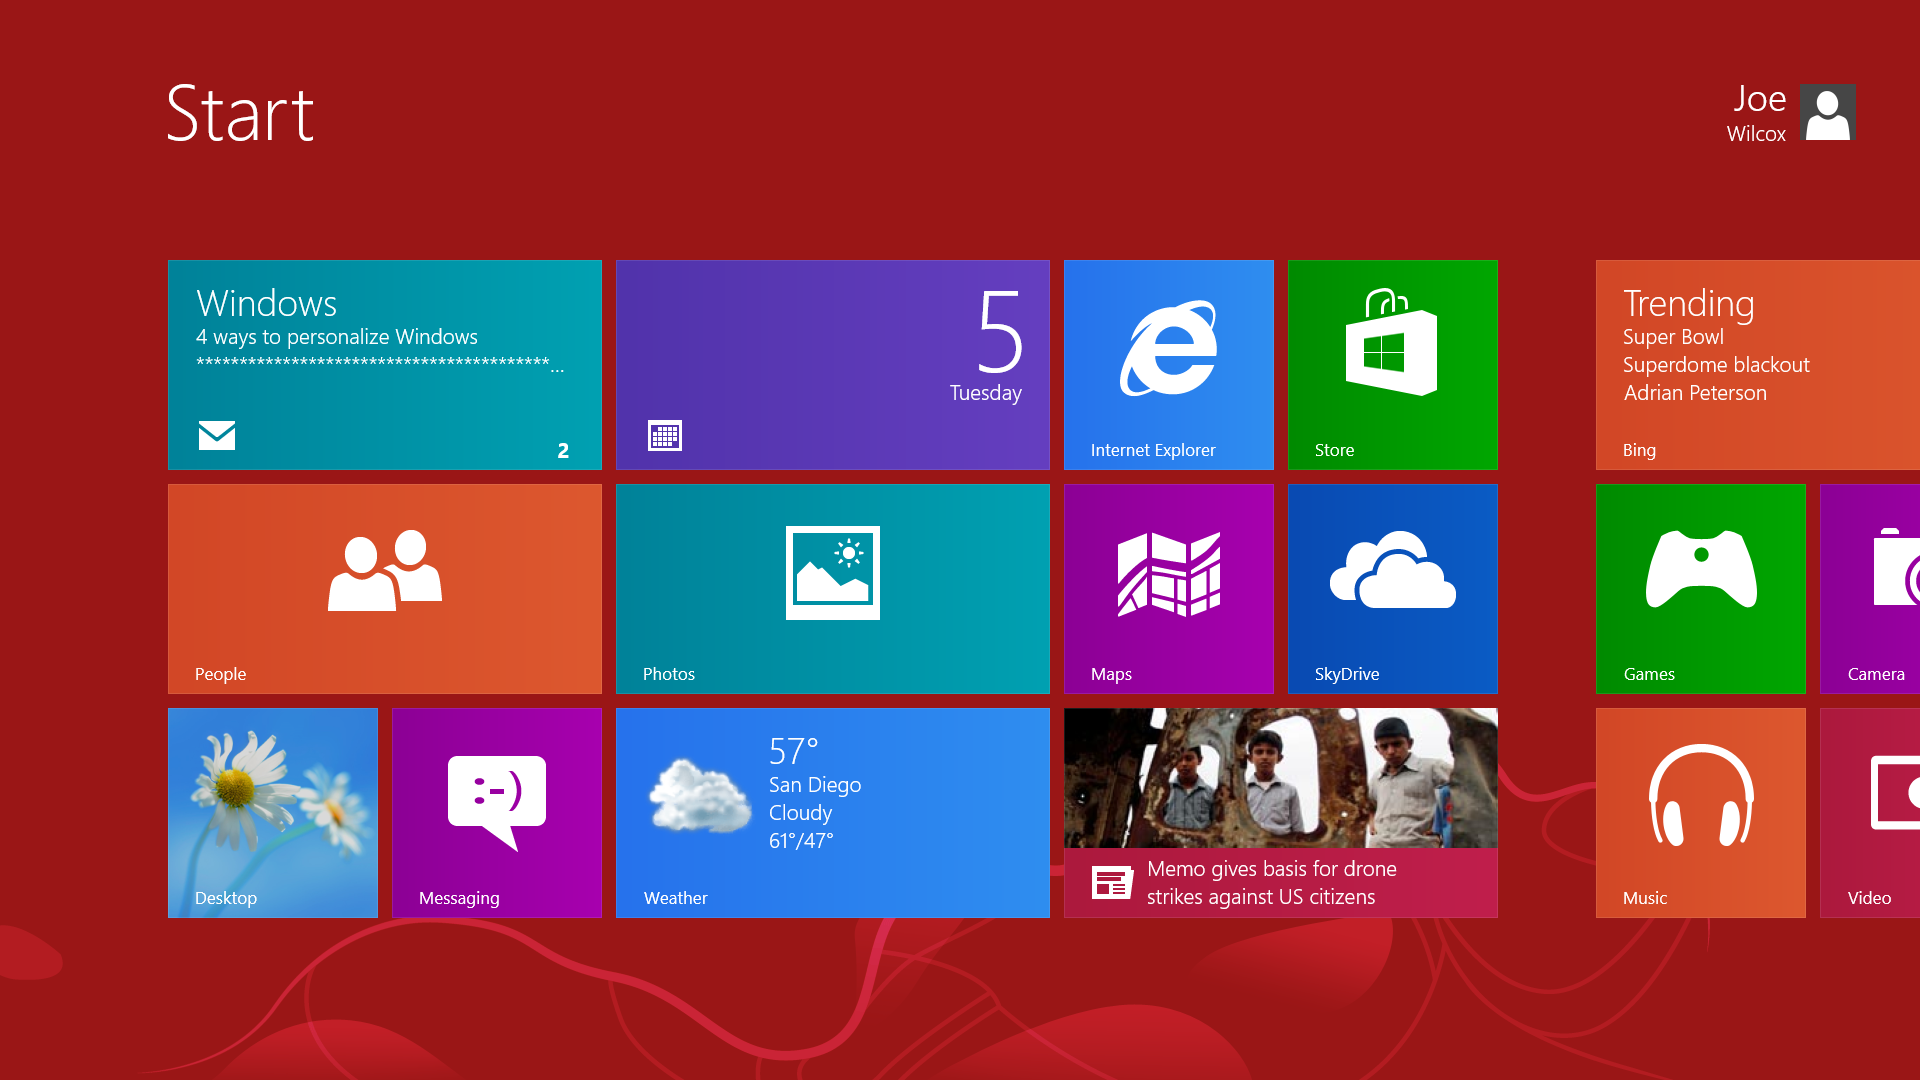Image resolution: width=1920 pixels, height=1080 pixels.
Task: Click the Joe Wilcox account picture
Action: [1827, 112]
